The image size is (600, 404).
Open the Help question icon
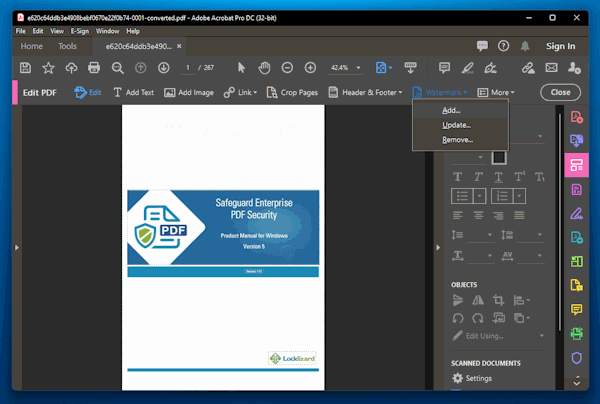tap(504, 46)
